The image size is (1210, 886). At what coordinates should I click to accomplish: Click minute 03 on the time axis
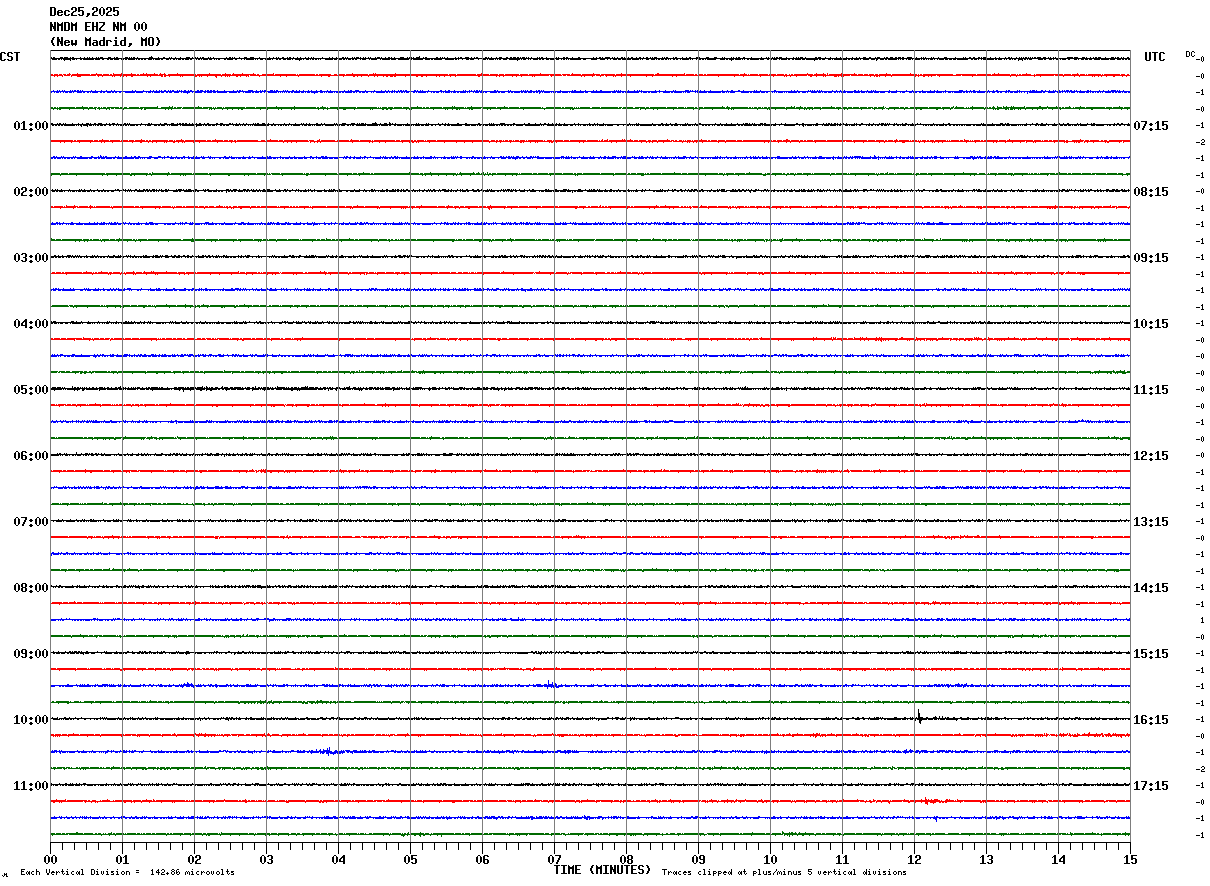click(x=266, y=859)
